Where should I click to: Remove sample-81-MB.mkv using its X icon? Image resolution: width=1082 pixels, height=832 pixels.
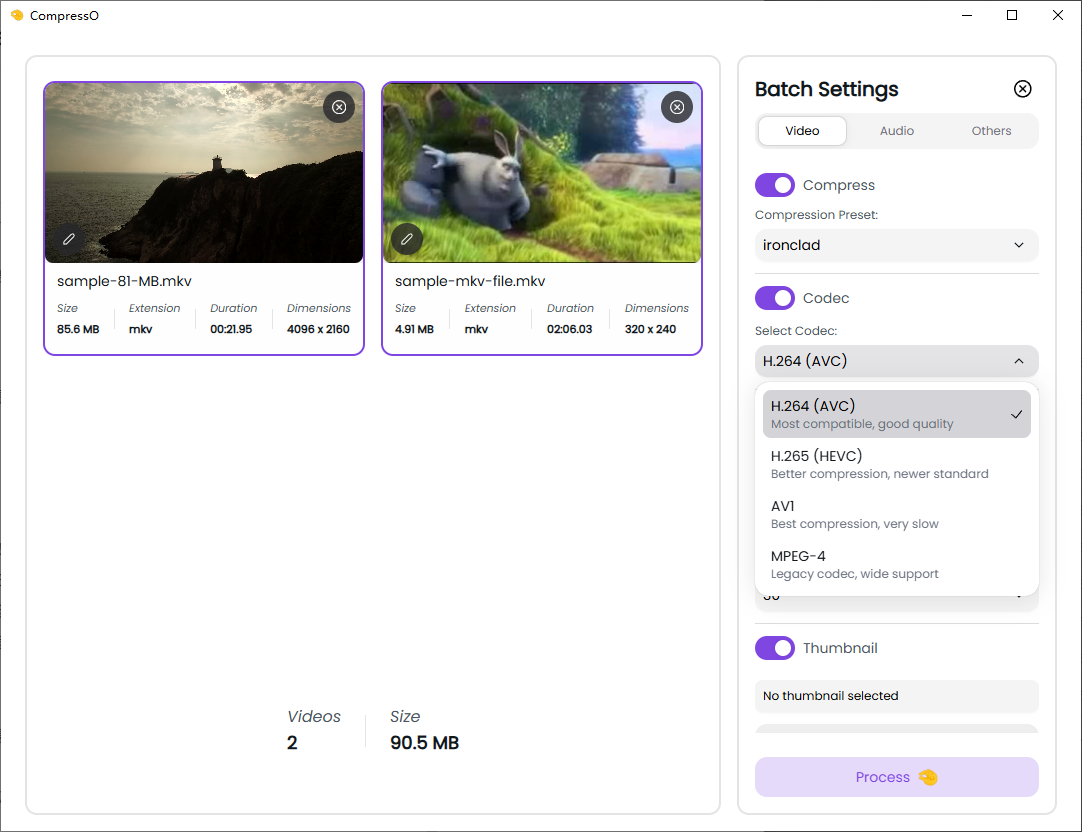point(339,107)
